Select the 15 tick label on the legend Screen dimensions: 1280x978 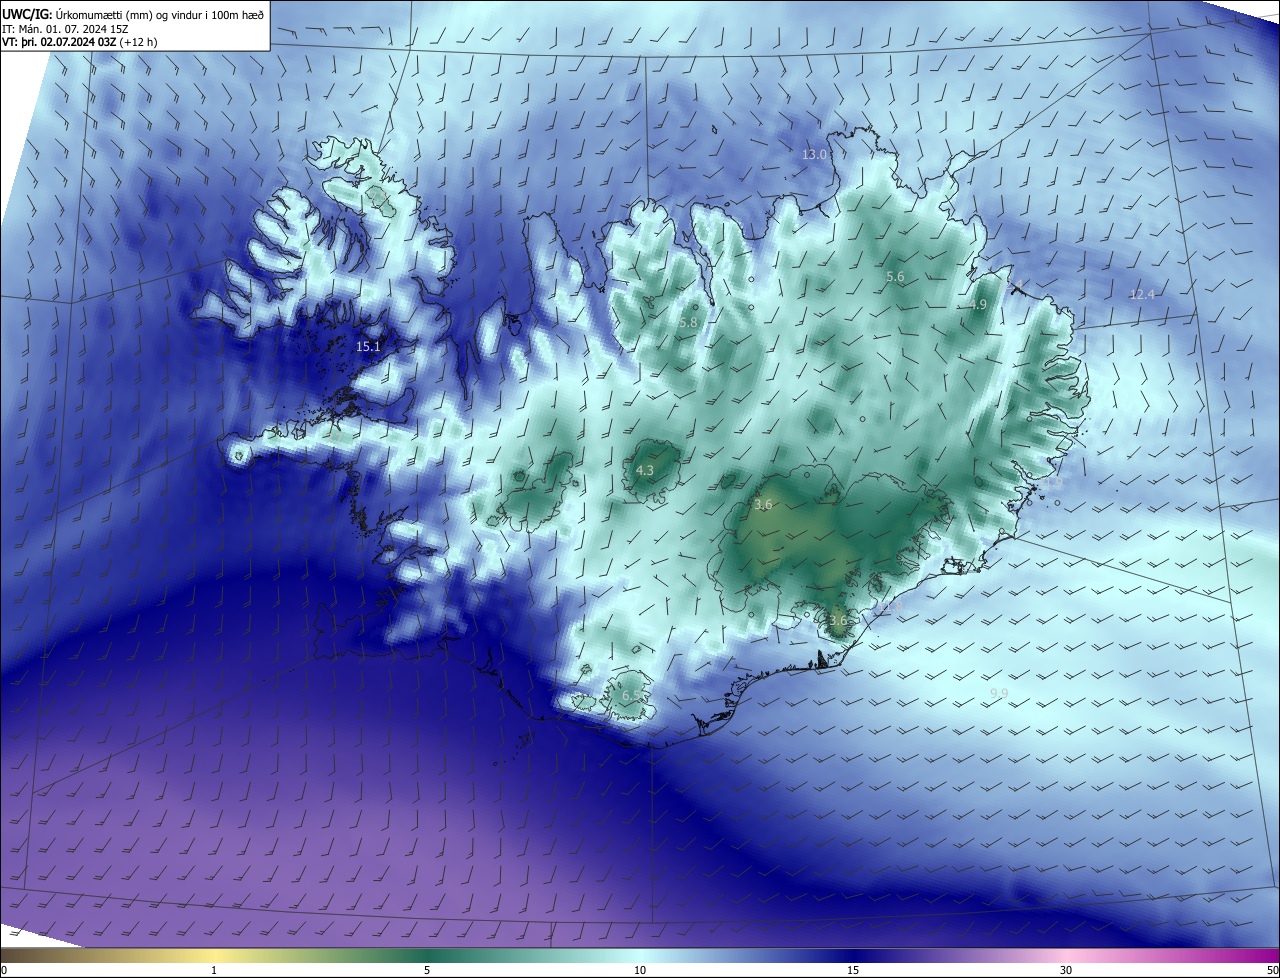pos(853,970)
